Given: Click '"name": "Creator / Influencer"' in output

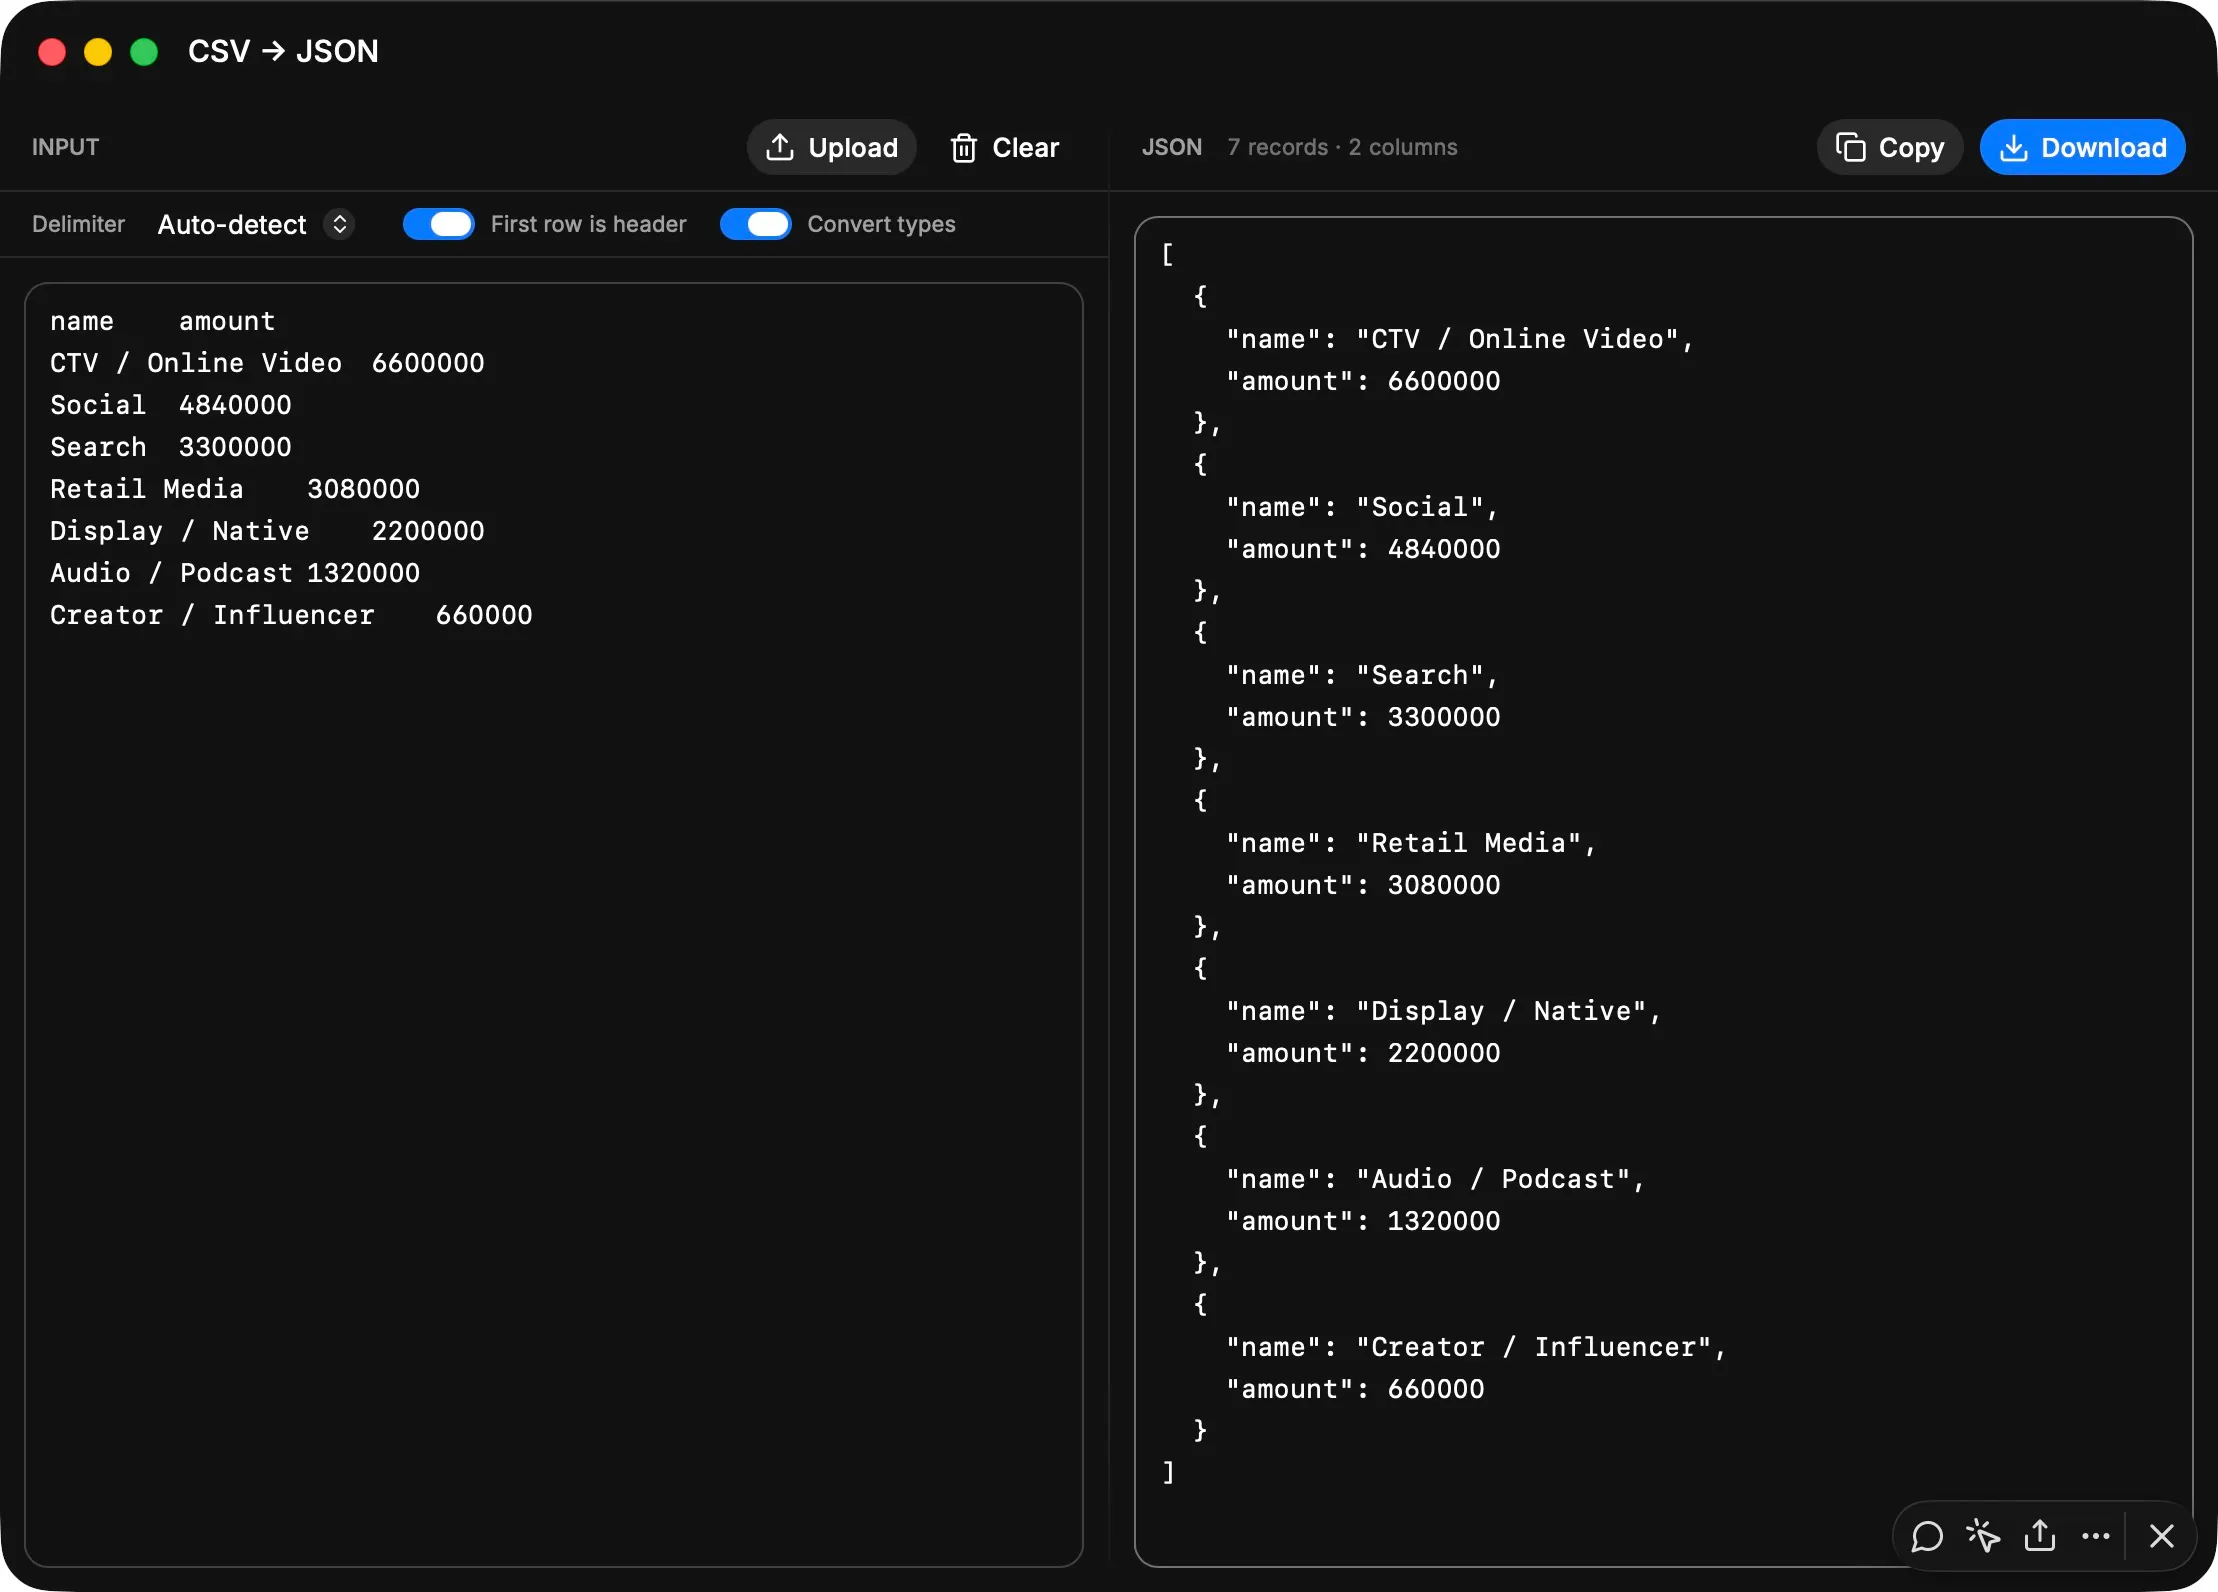Looking at the screenshot, I should tap(1476, 1347).
